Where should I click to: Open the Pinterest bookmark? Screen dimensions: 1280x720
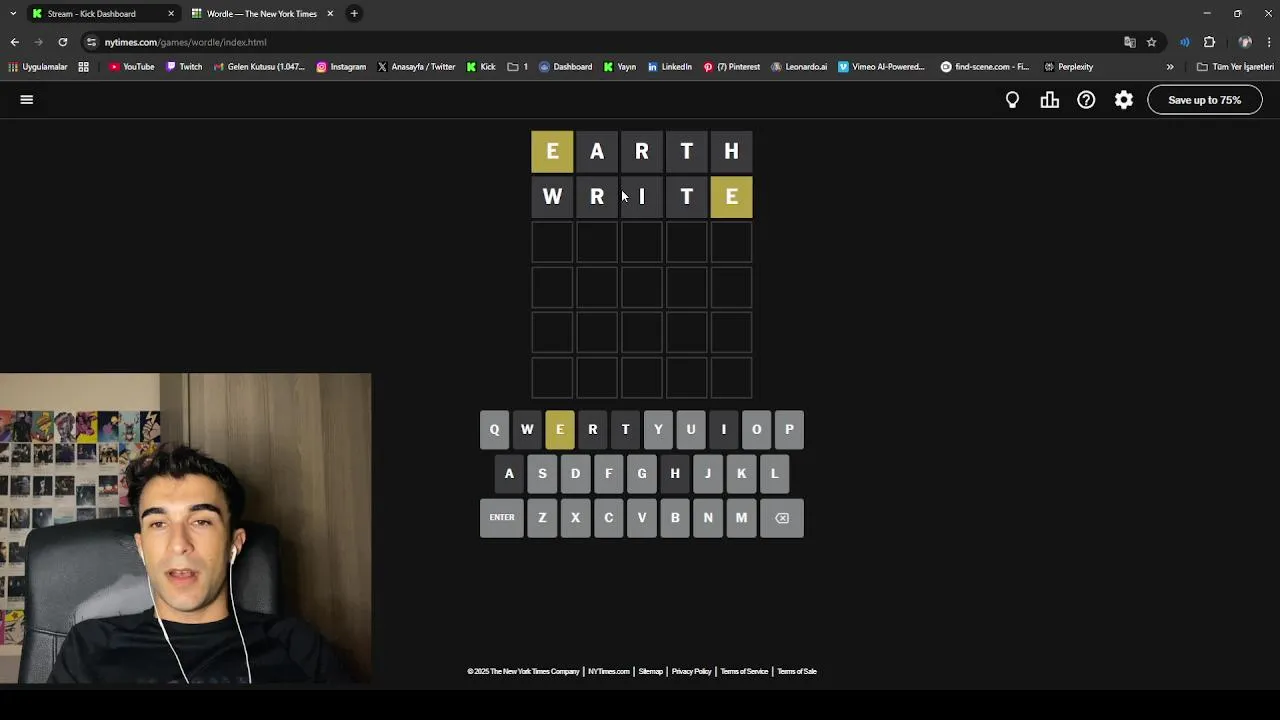point(731,67)
